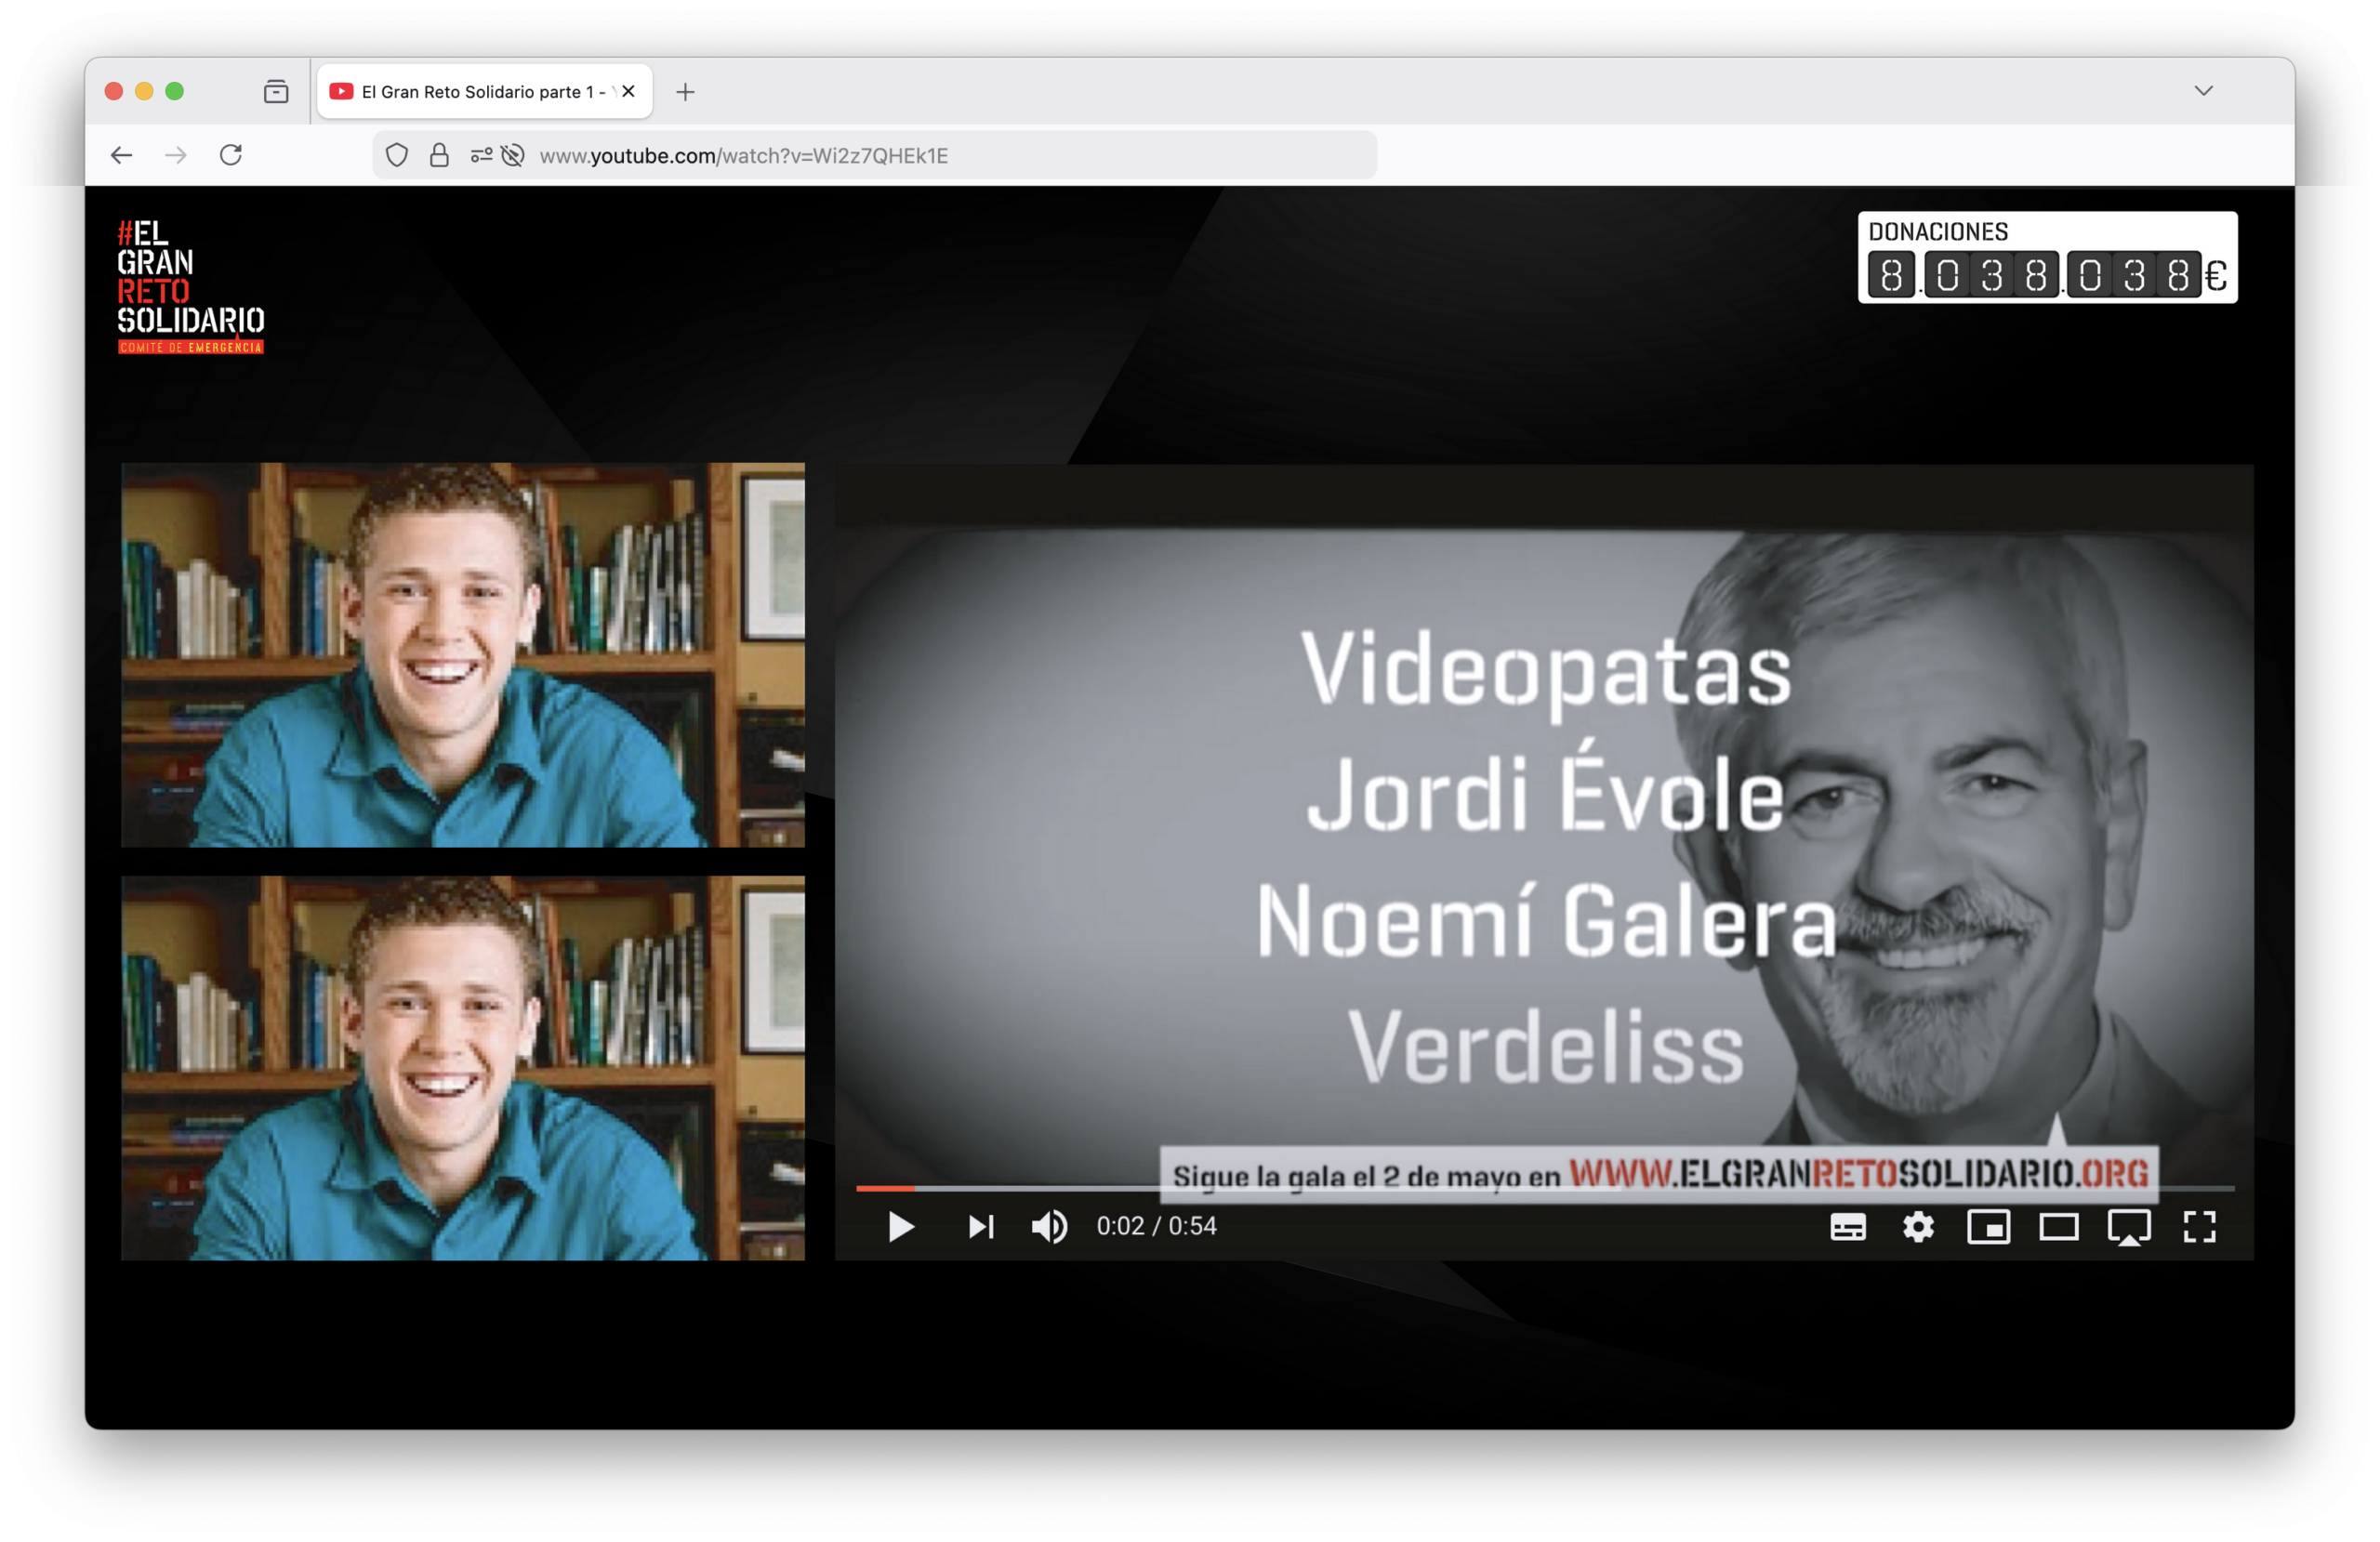The width and height of the screenshot is (2380, 1542).
Task: Expand the list all tabs chevron
Action: [x=2203, y=91]
